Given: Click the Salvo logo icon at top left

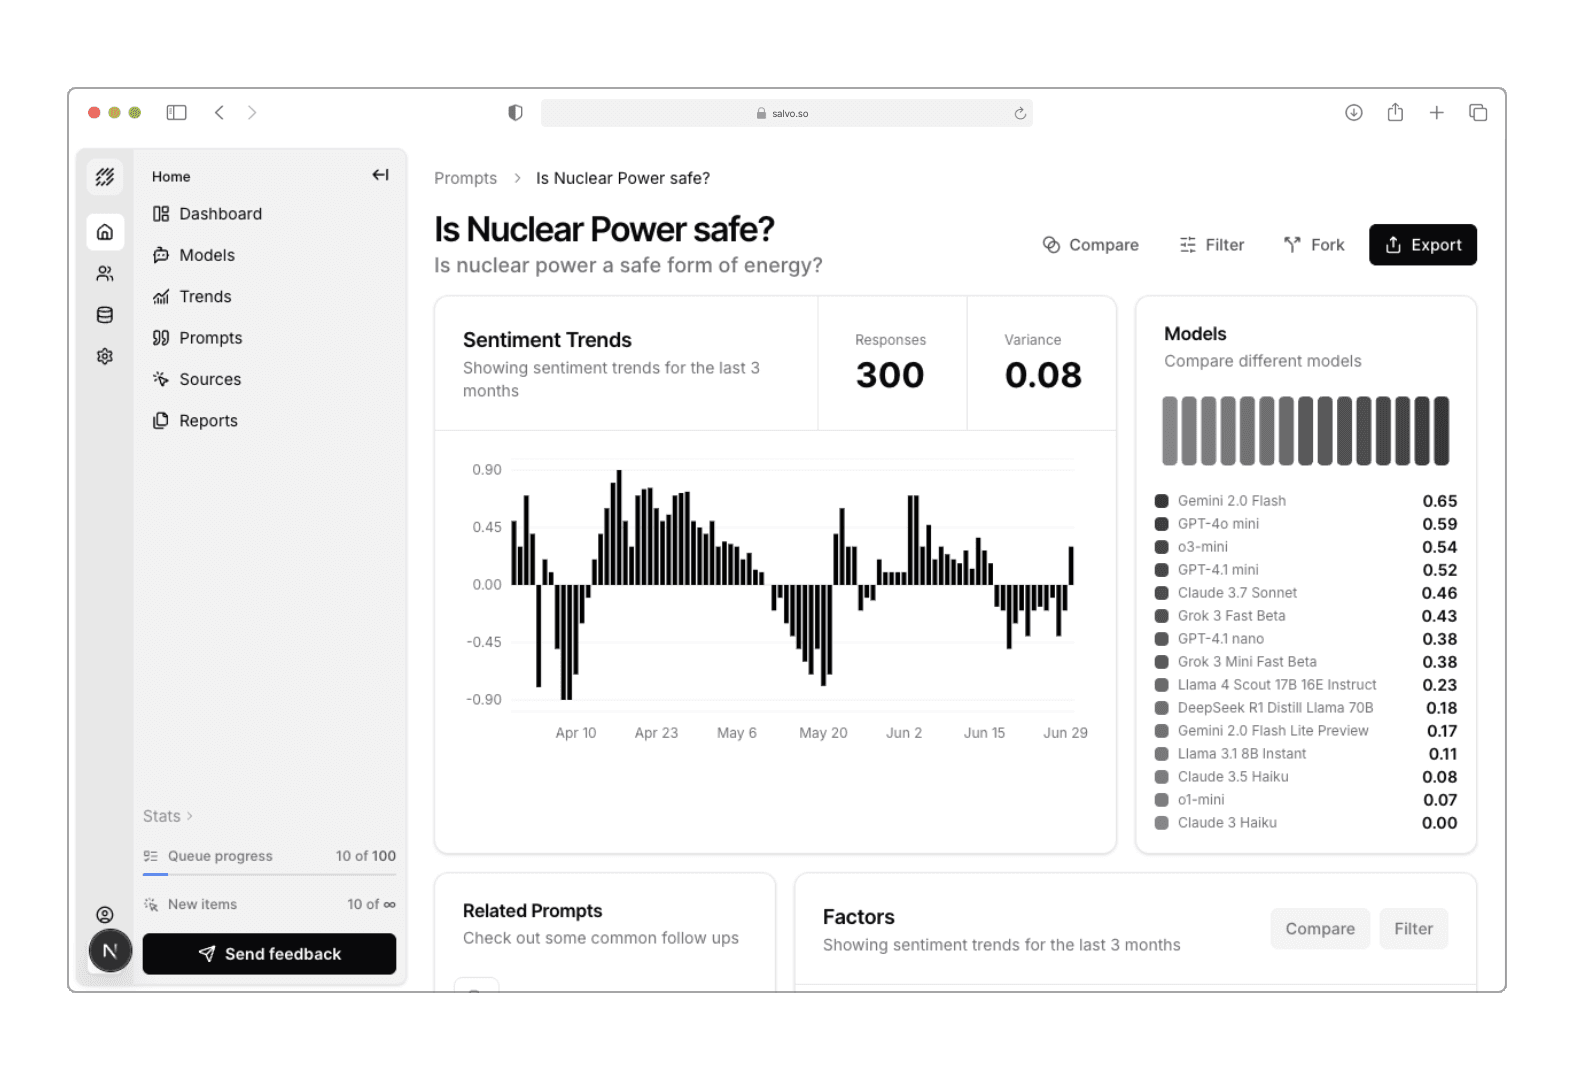Looking at the screenshot, I should [x=105, y=177].
